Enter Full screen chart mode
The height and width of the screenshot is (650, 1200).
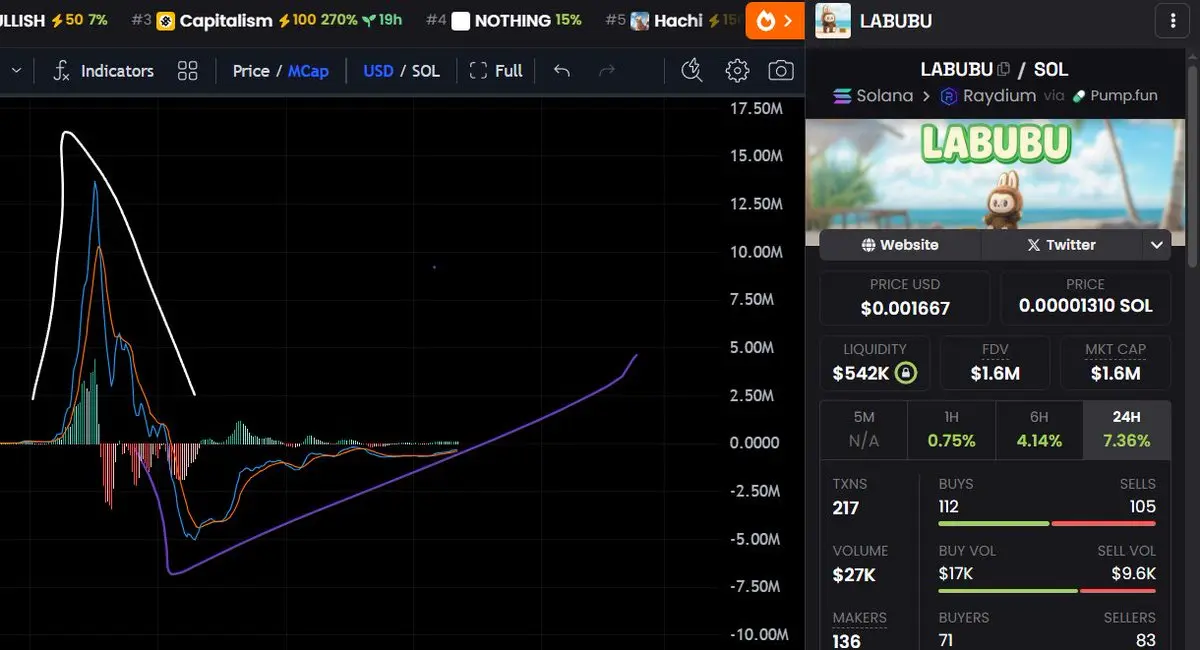tap(496, 71)
